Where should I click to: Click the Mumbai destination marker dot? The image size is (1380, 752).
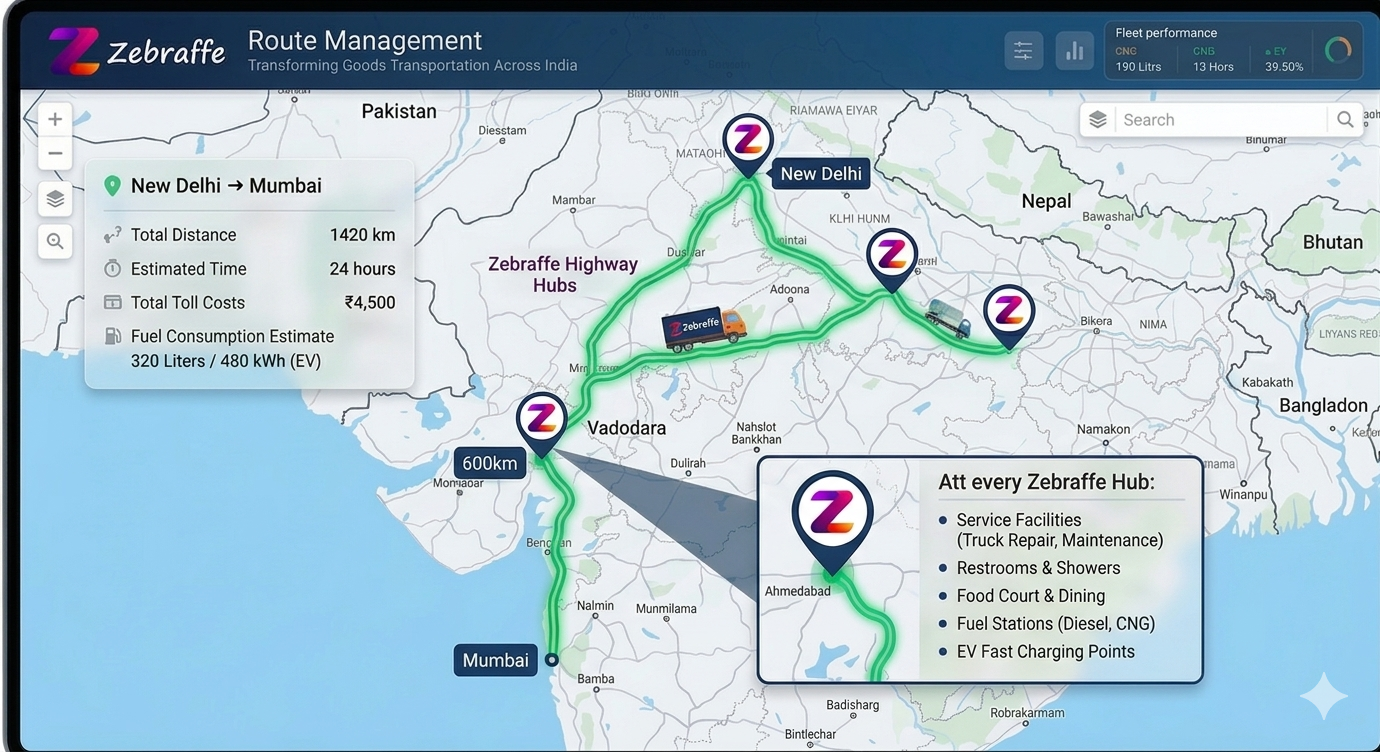click(x=552, y=660)
